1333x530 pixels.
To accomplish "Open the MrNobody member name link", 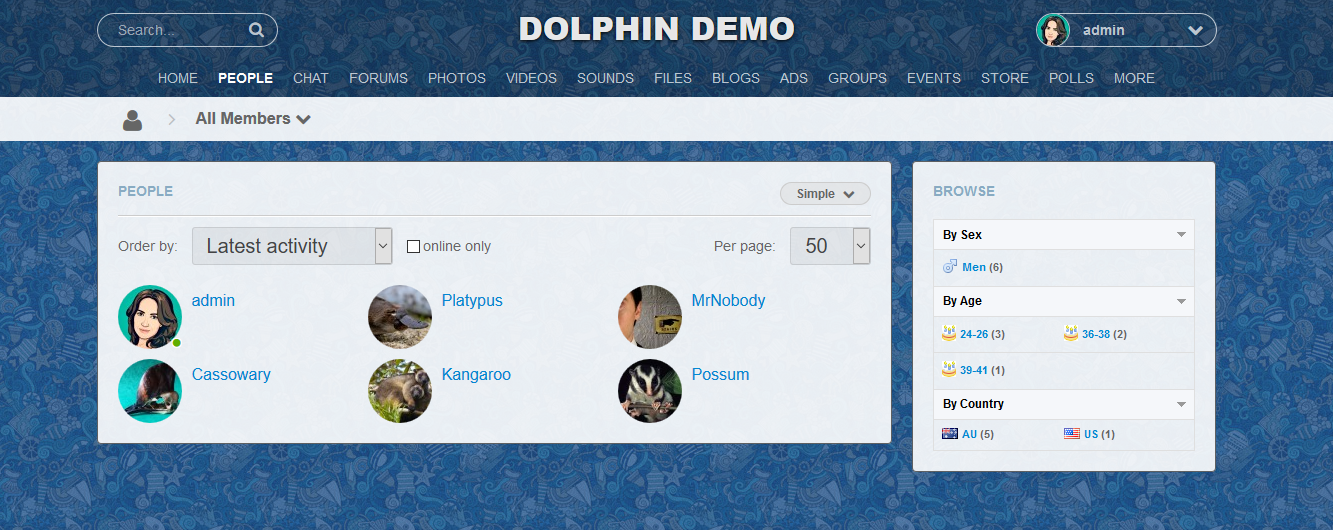I will [728, 300].
